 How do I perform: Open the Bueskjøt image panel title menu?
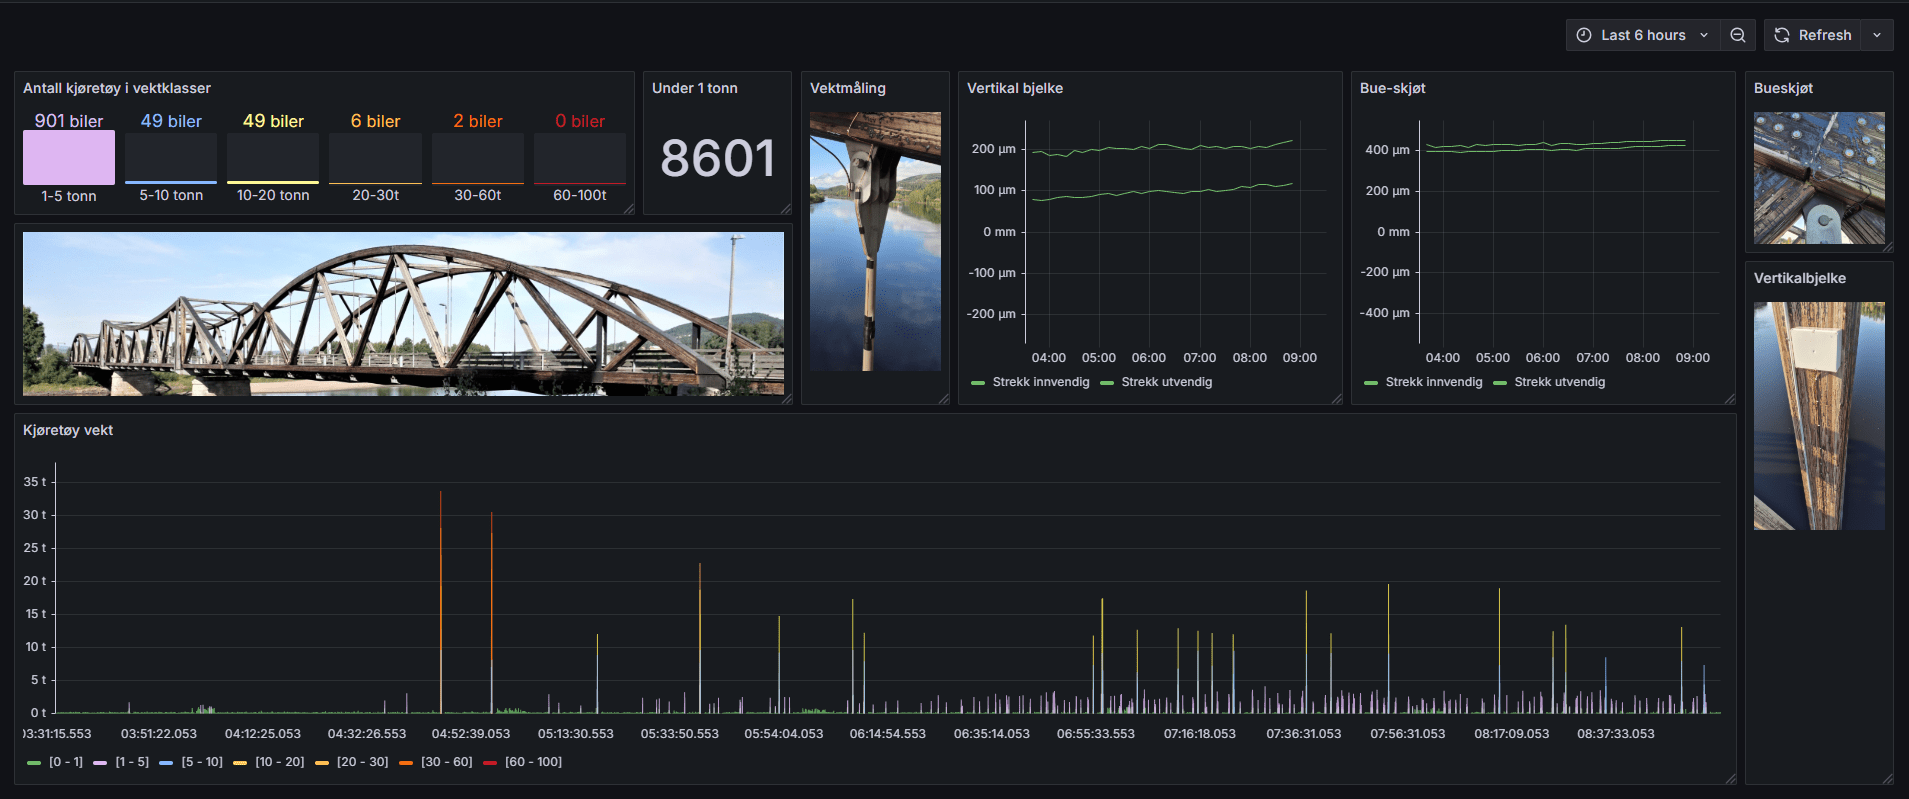pyautogui.click(x=1783, y=88)
